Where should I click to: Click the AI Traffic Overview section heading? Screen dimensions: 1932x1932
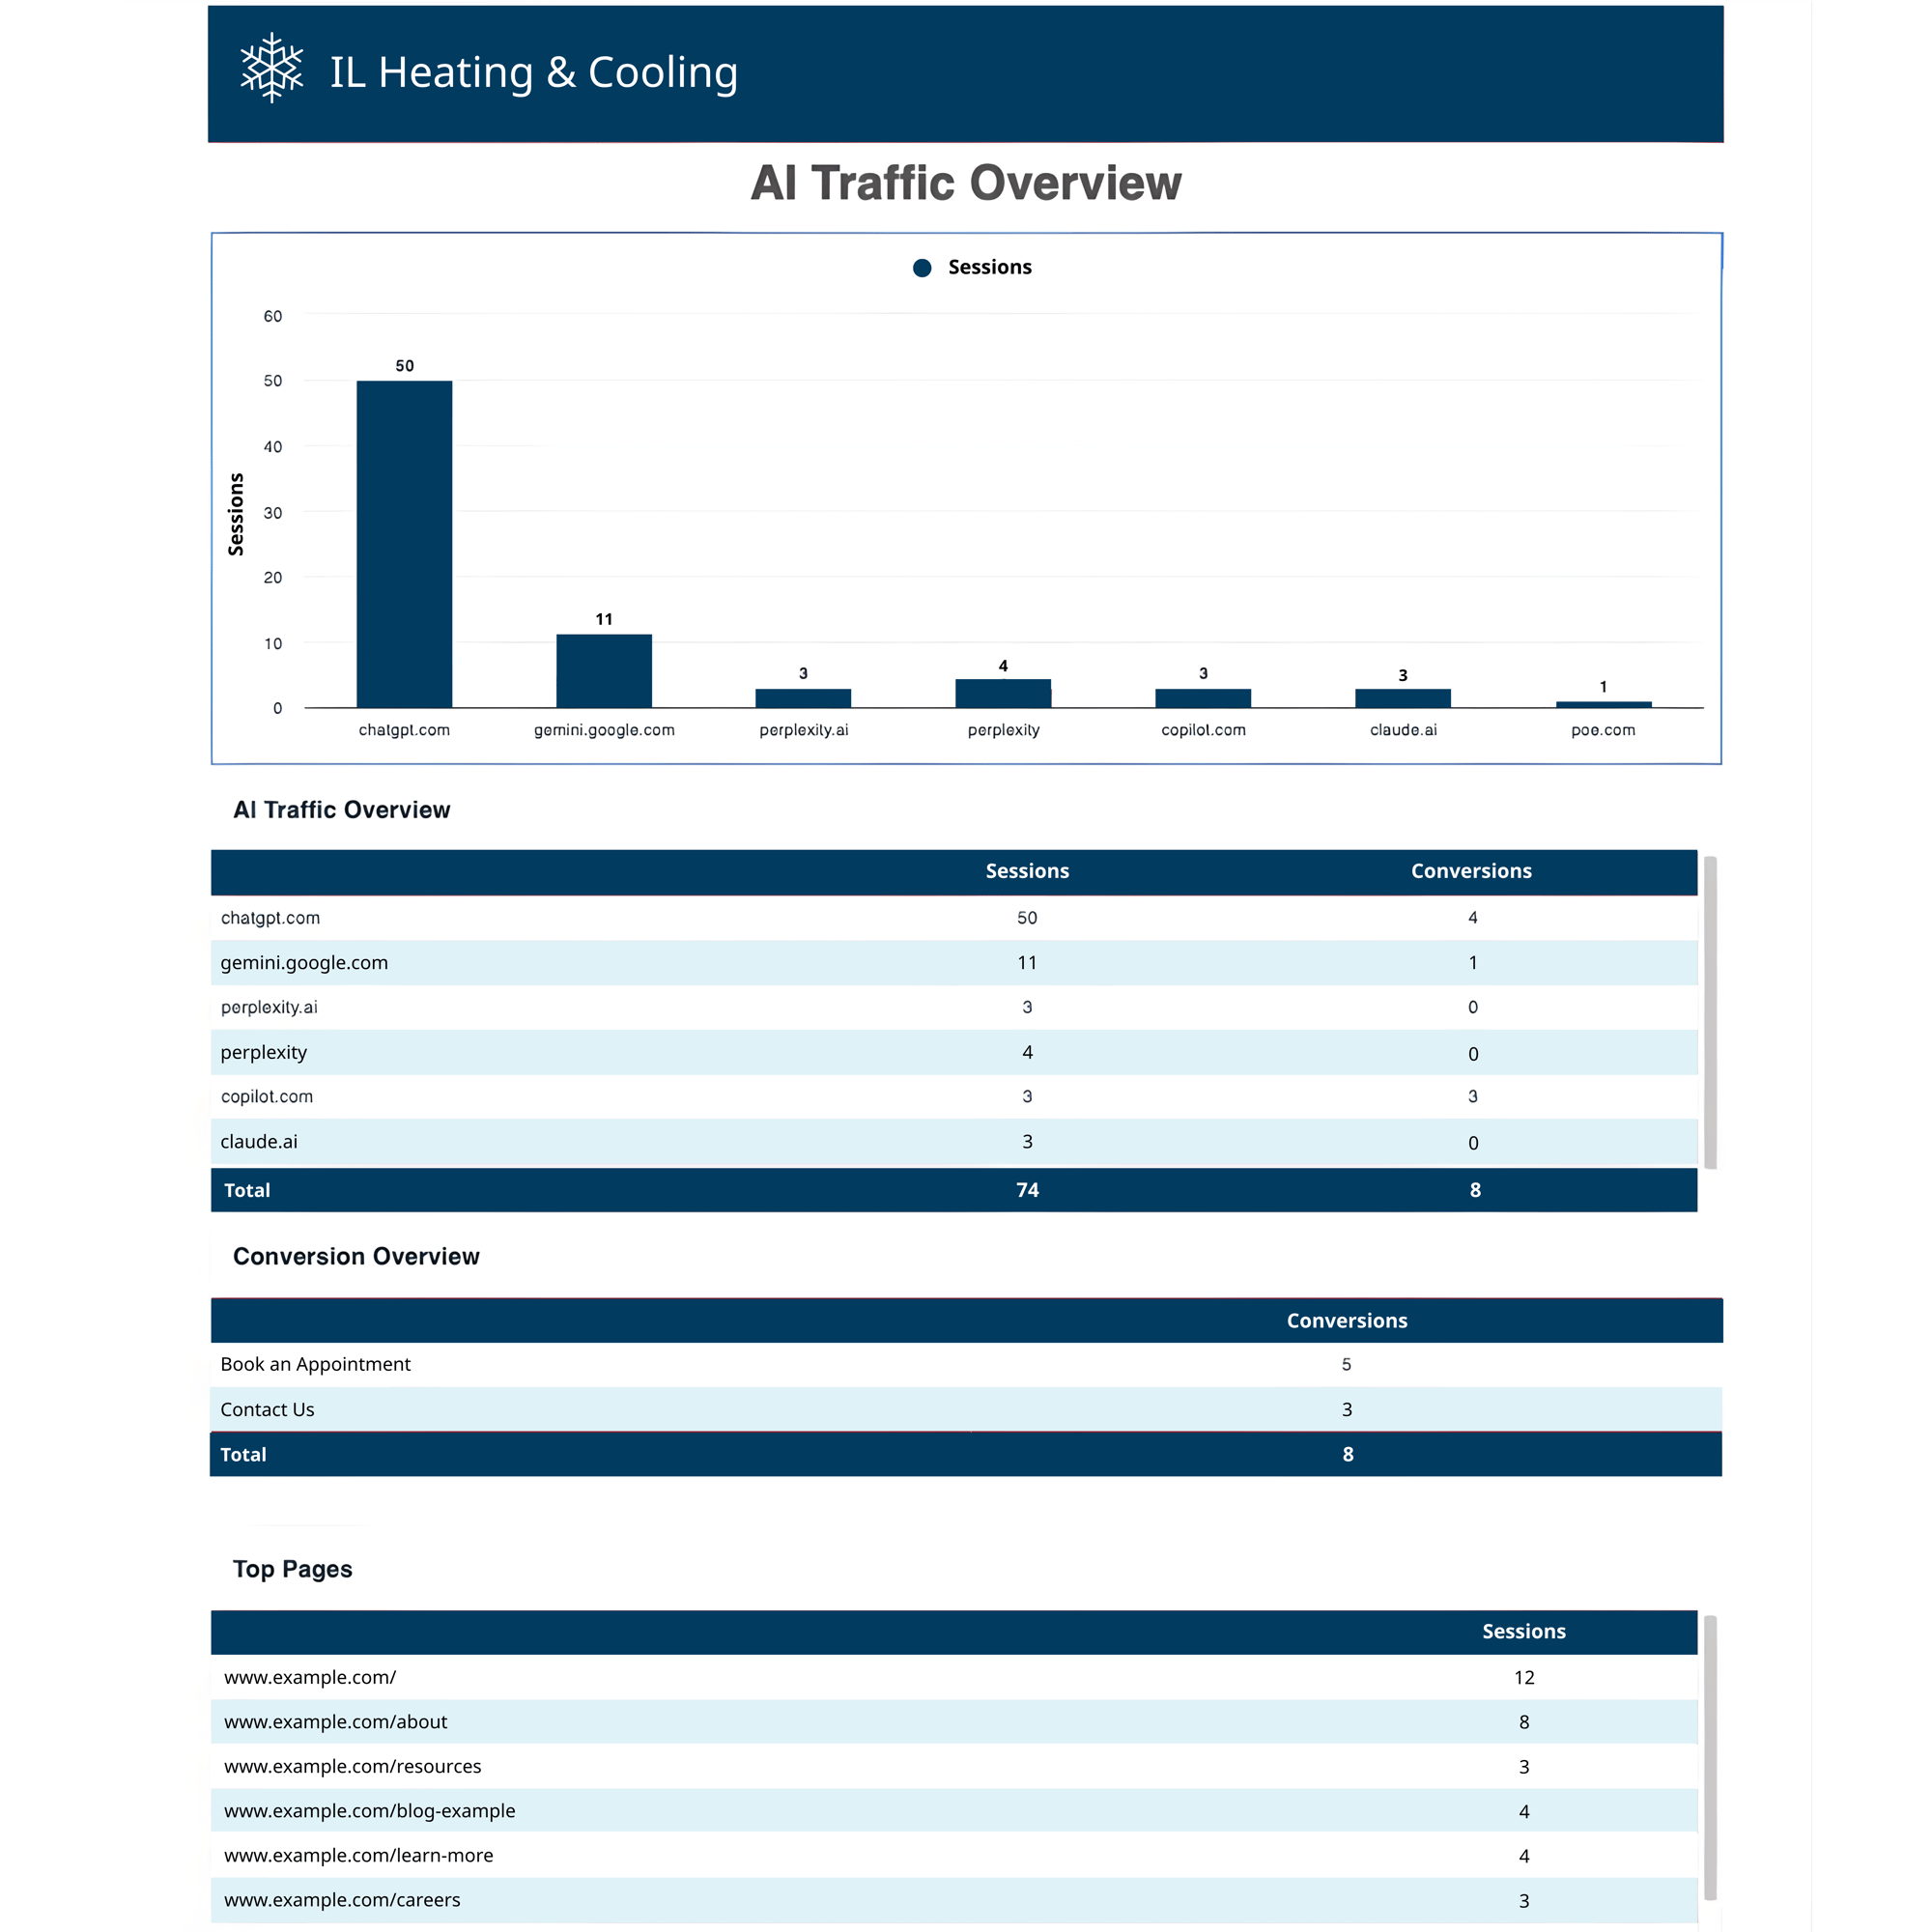[341, 810]
